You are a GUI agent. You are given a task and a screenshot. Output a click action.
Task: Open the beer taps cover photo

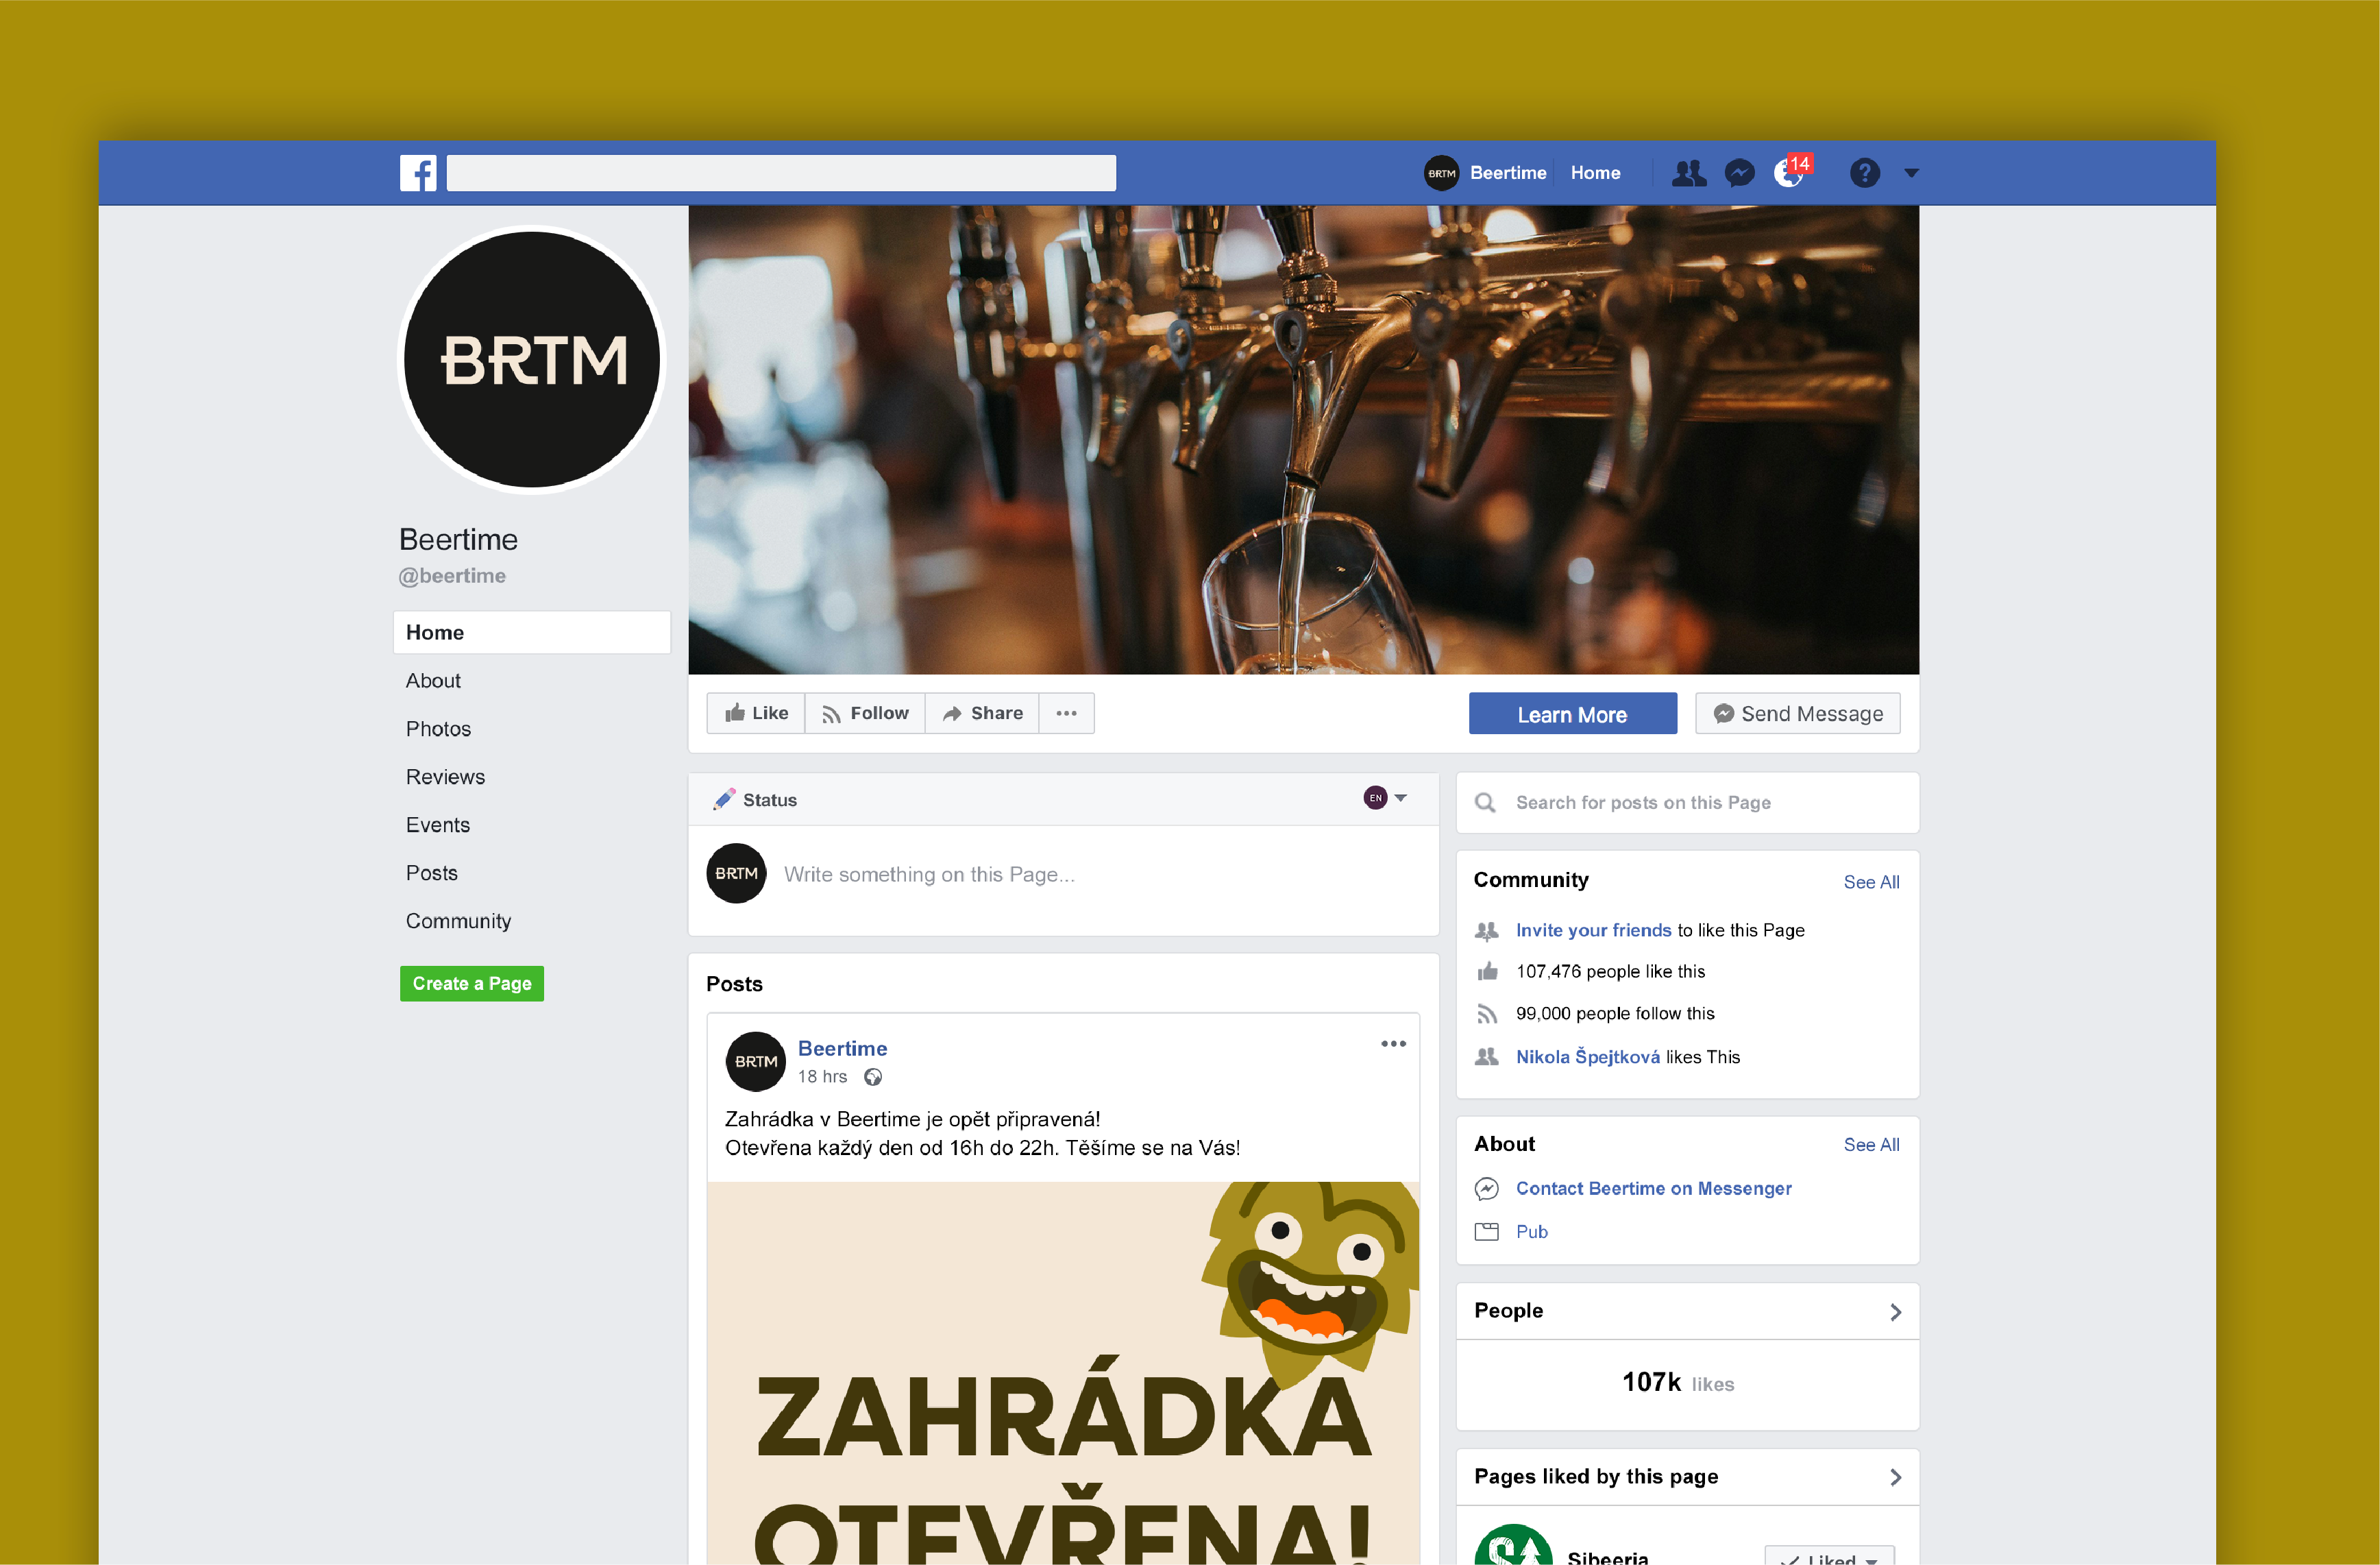coord(1303,439)
